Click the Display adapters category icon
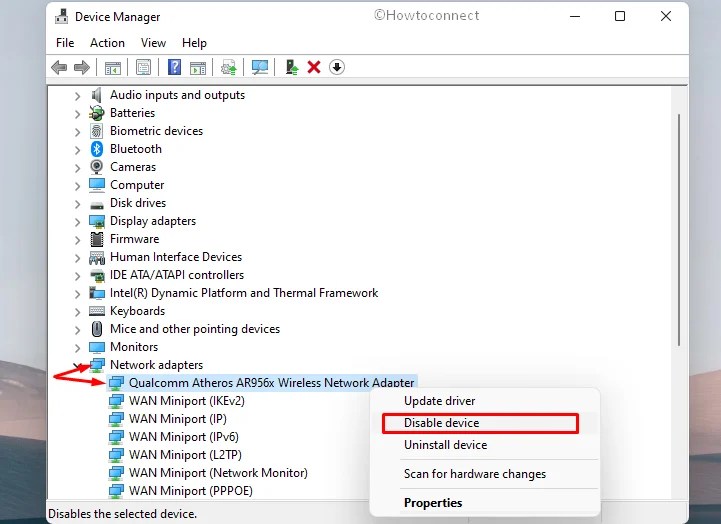Image resolution: width=721 pixels, height=524 pixels. point(97,222)
